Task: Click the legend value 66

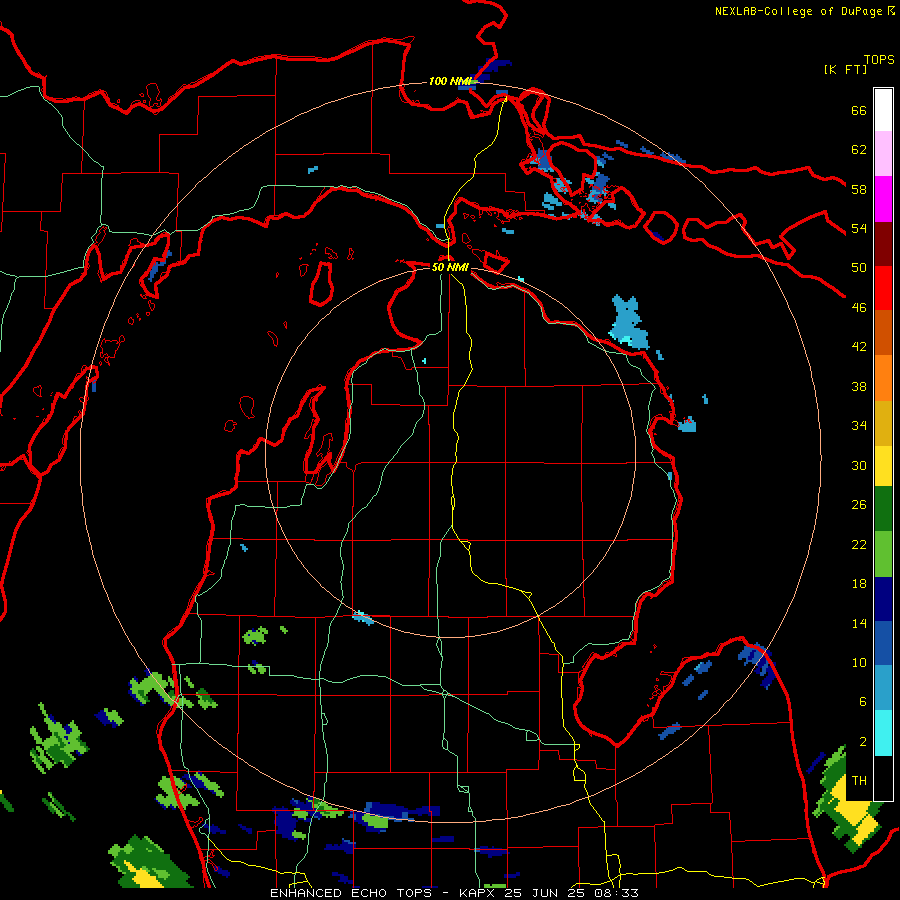Action: (x=859, y=110)
